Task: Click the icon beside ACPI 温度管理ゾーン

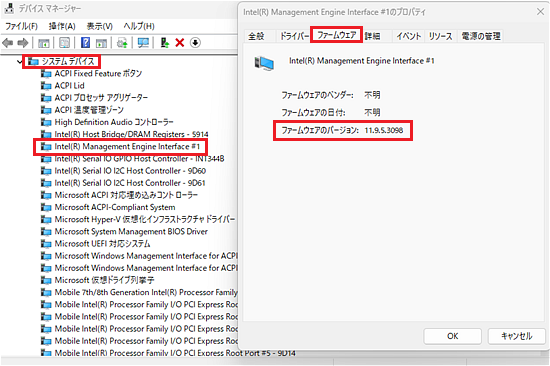Action: pyautogui.click(x=46, y=110)
